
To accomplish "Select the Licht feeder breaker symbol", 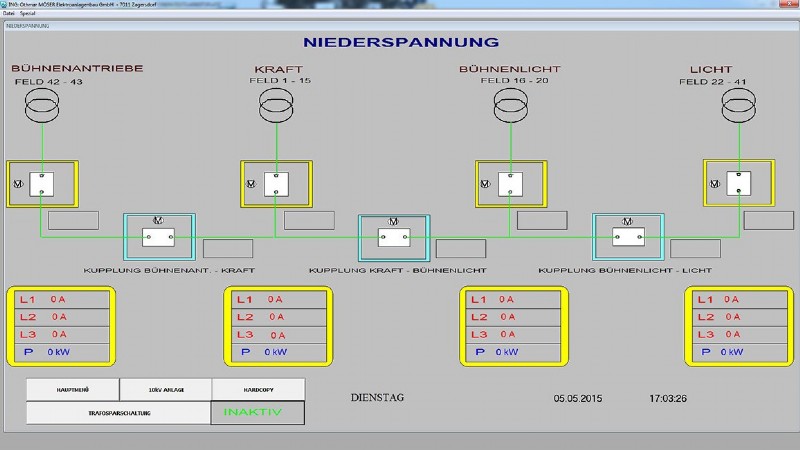I will tap(739, 183).
